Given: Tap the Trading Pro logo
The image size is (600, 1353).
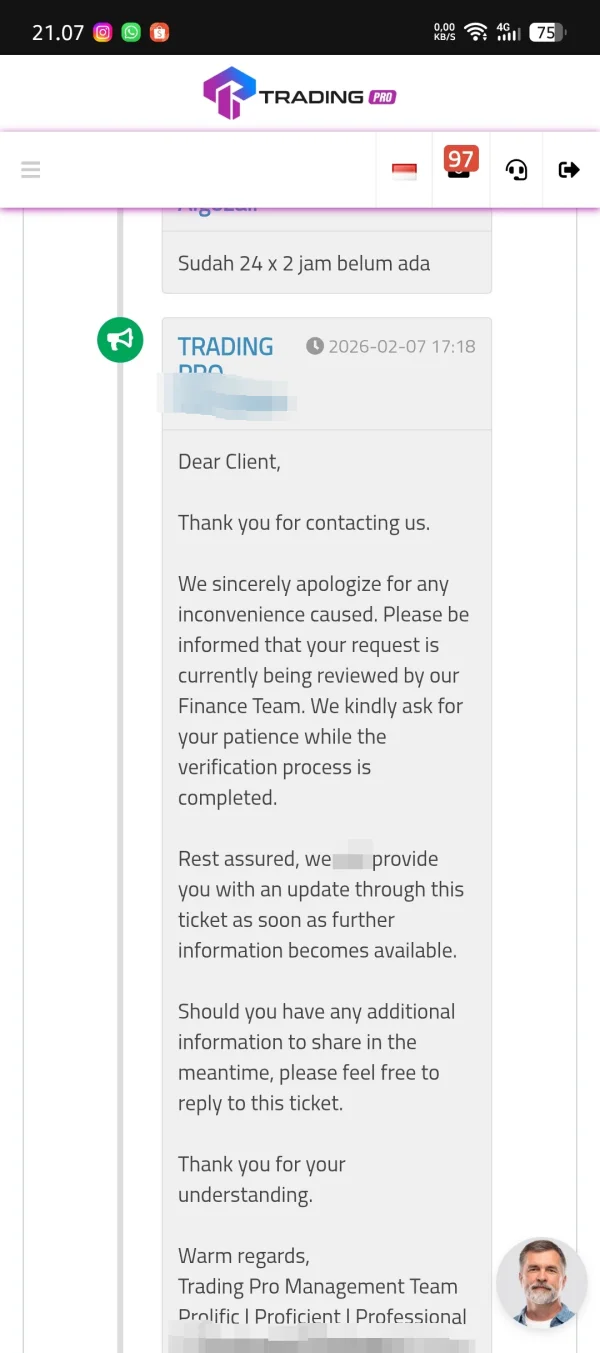Looking at the screenshot, I should [x=299, y=94].
